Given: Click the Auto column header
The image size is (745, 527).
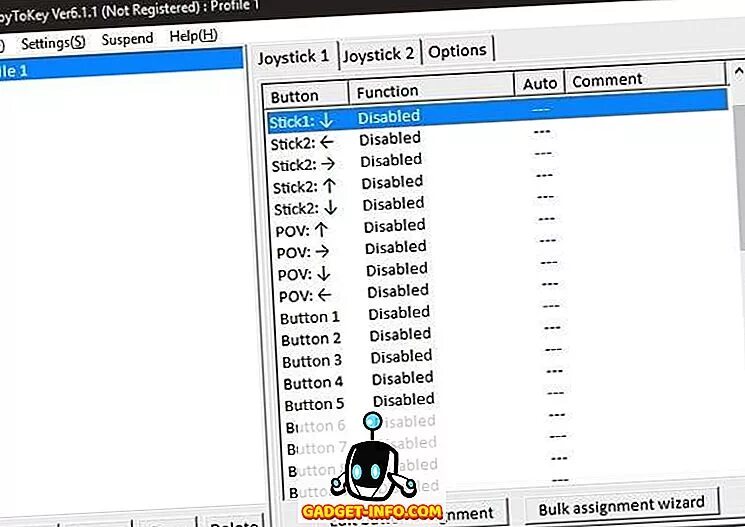Looking at the screenshot, I should 539,83.
